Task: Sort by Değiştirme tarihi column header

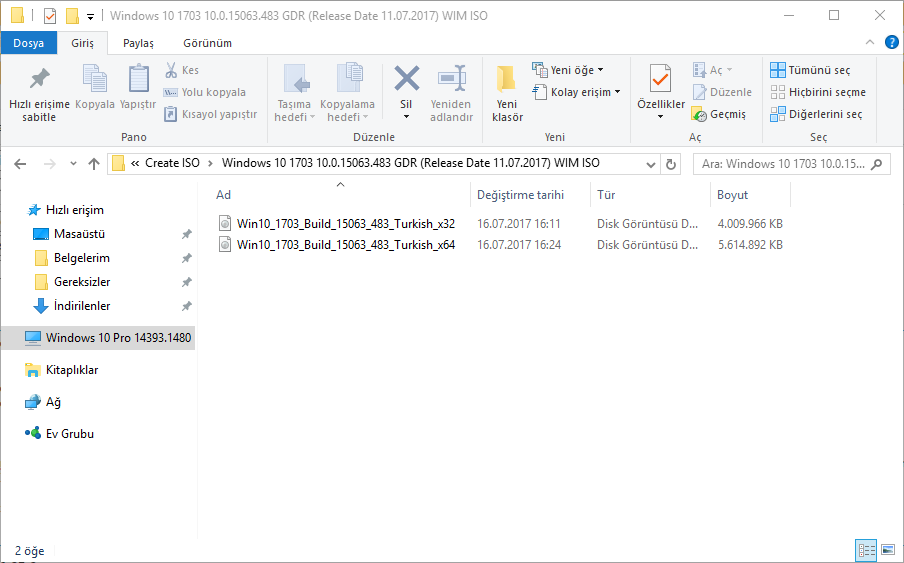Action: 530,195
